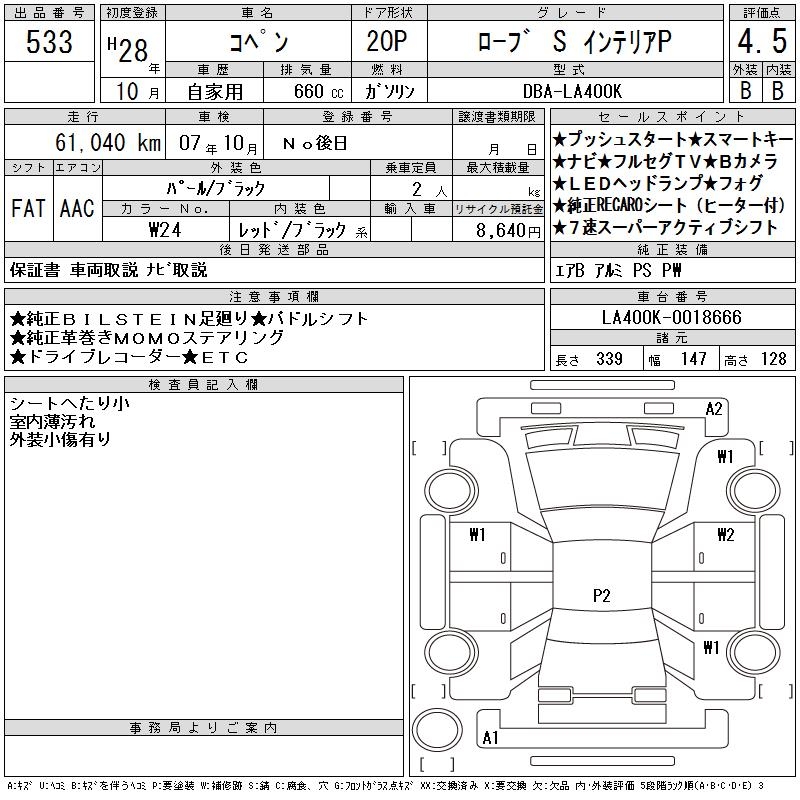Select 注意事項欄 header
The width and height of the screenshot is (800, 800).
click(x=274, y=296)
